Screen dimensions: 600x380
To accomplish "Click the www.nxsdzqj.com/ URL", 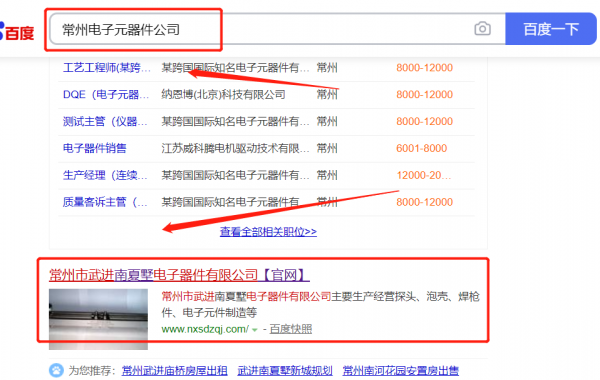I will [205, 329].
